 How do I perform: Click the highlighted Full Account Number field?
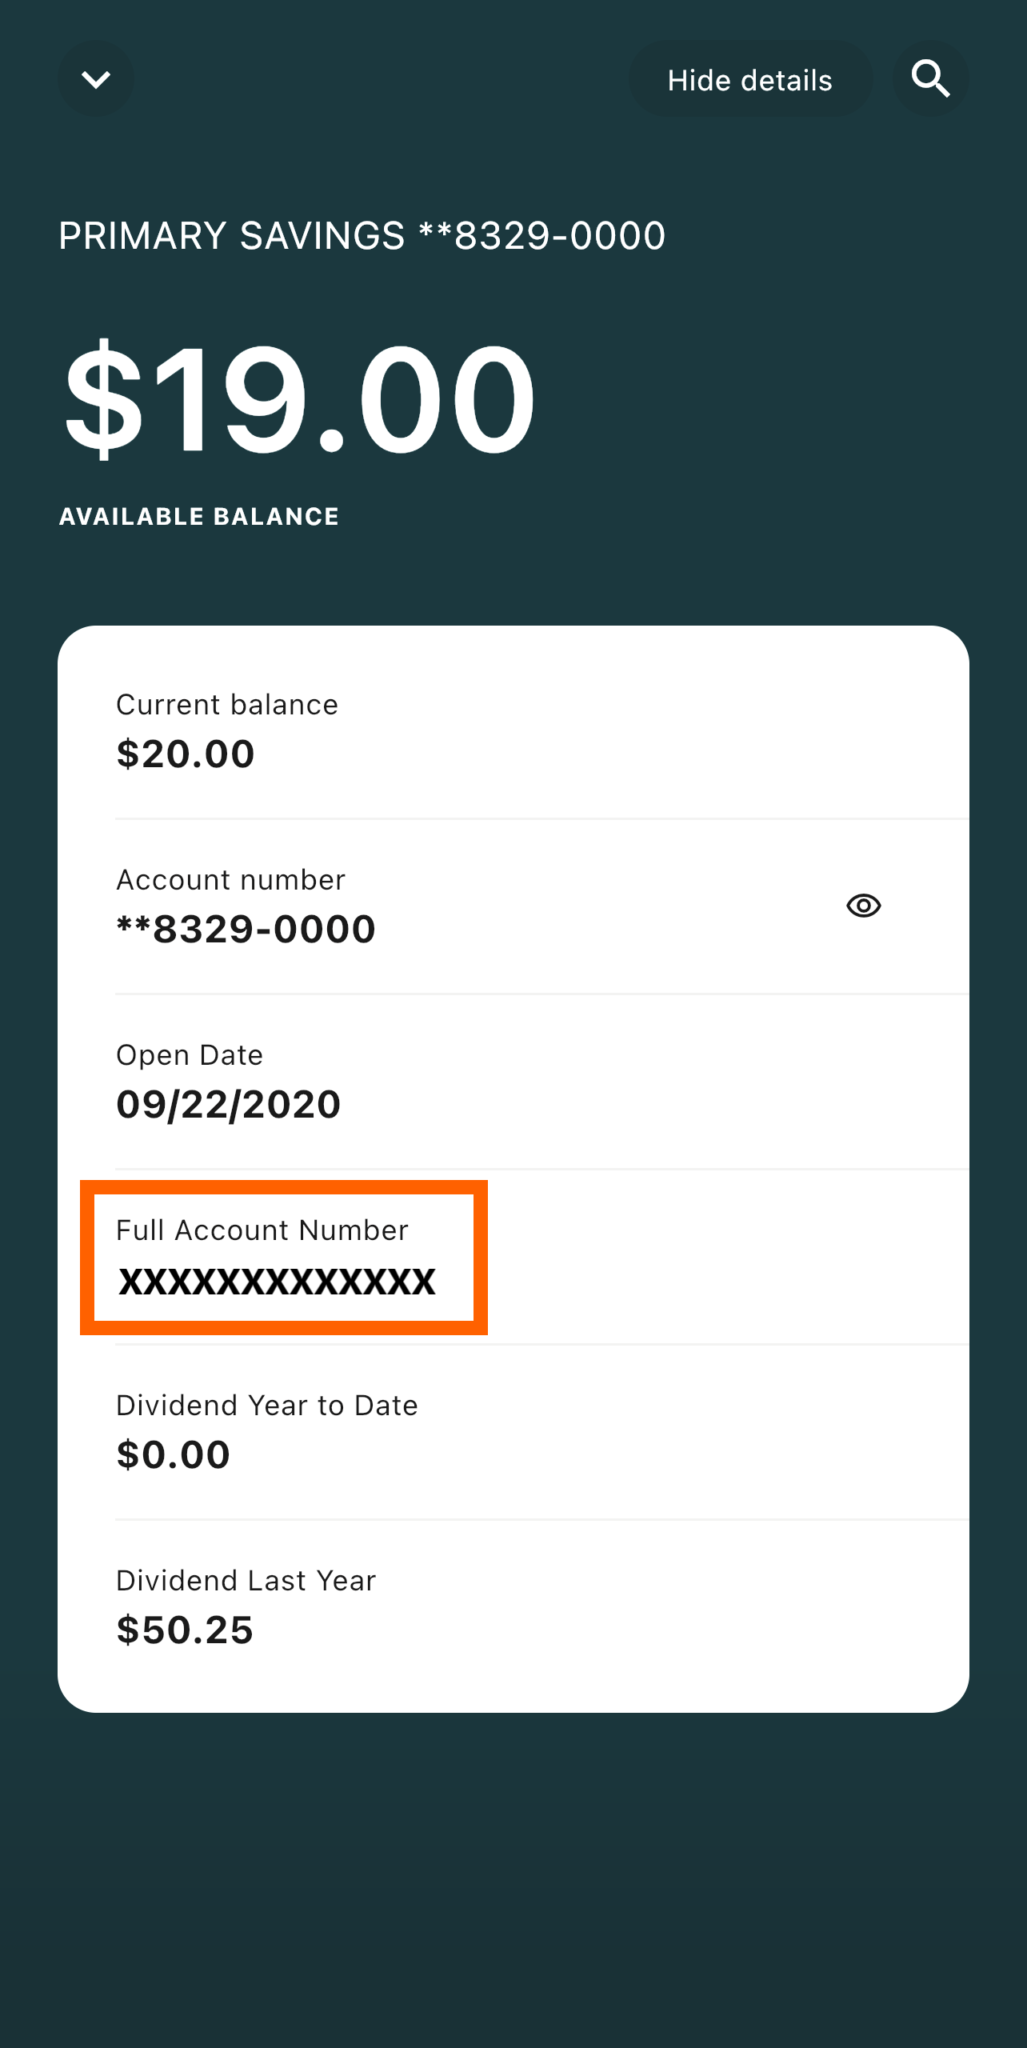[283, 1256]
